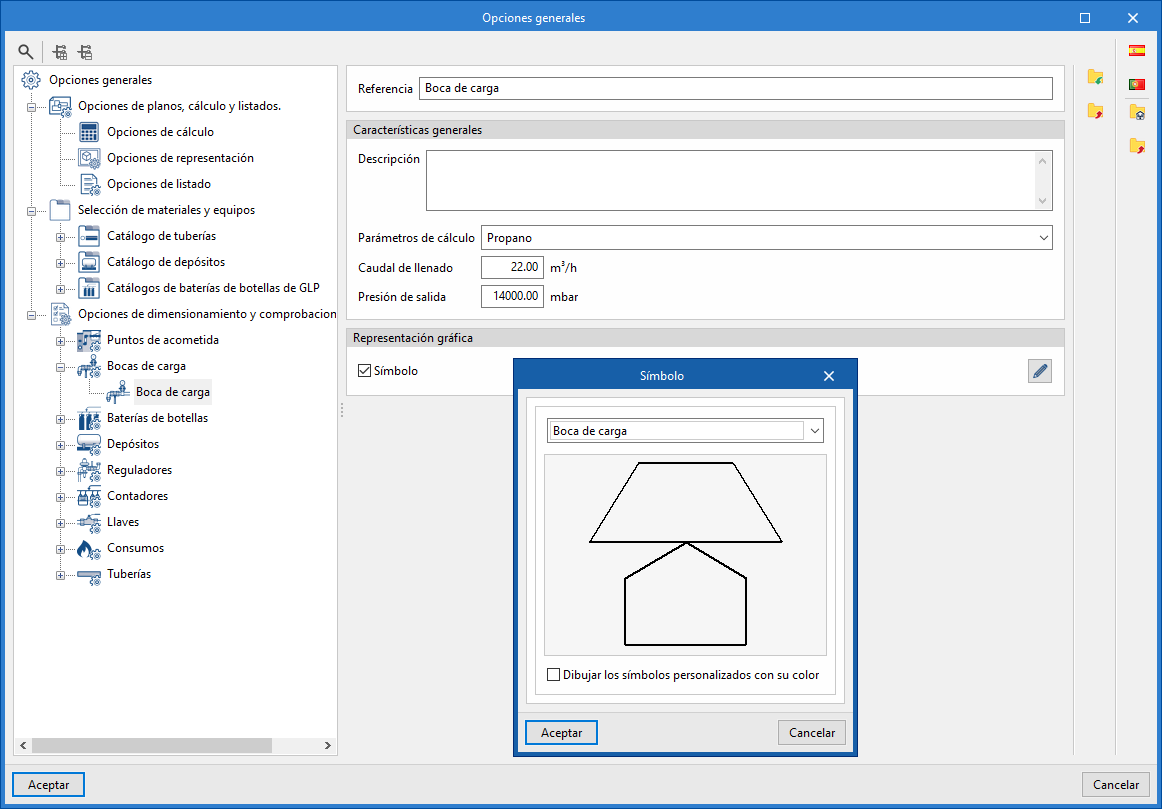1162x809 pixels.
Task: Click the tree scrollbar left arrow
Action: coord(22,745)
